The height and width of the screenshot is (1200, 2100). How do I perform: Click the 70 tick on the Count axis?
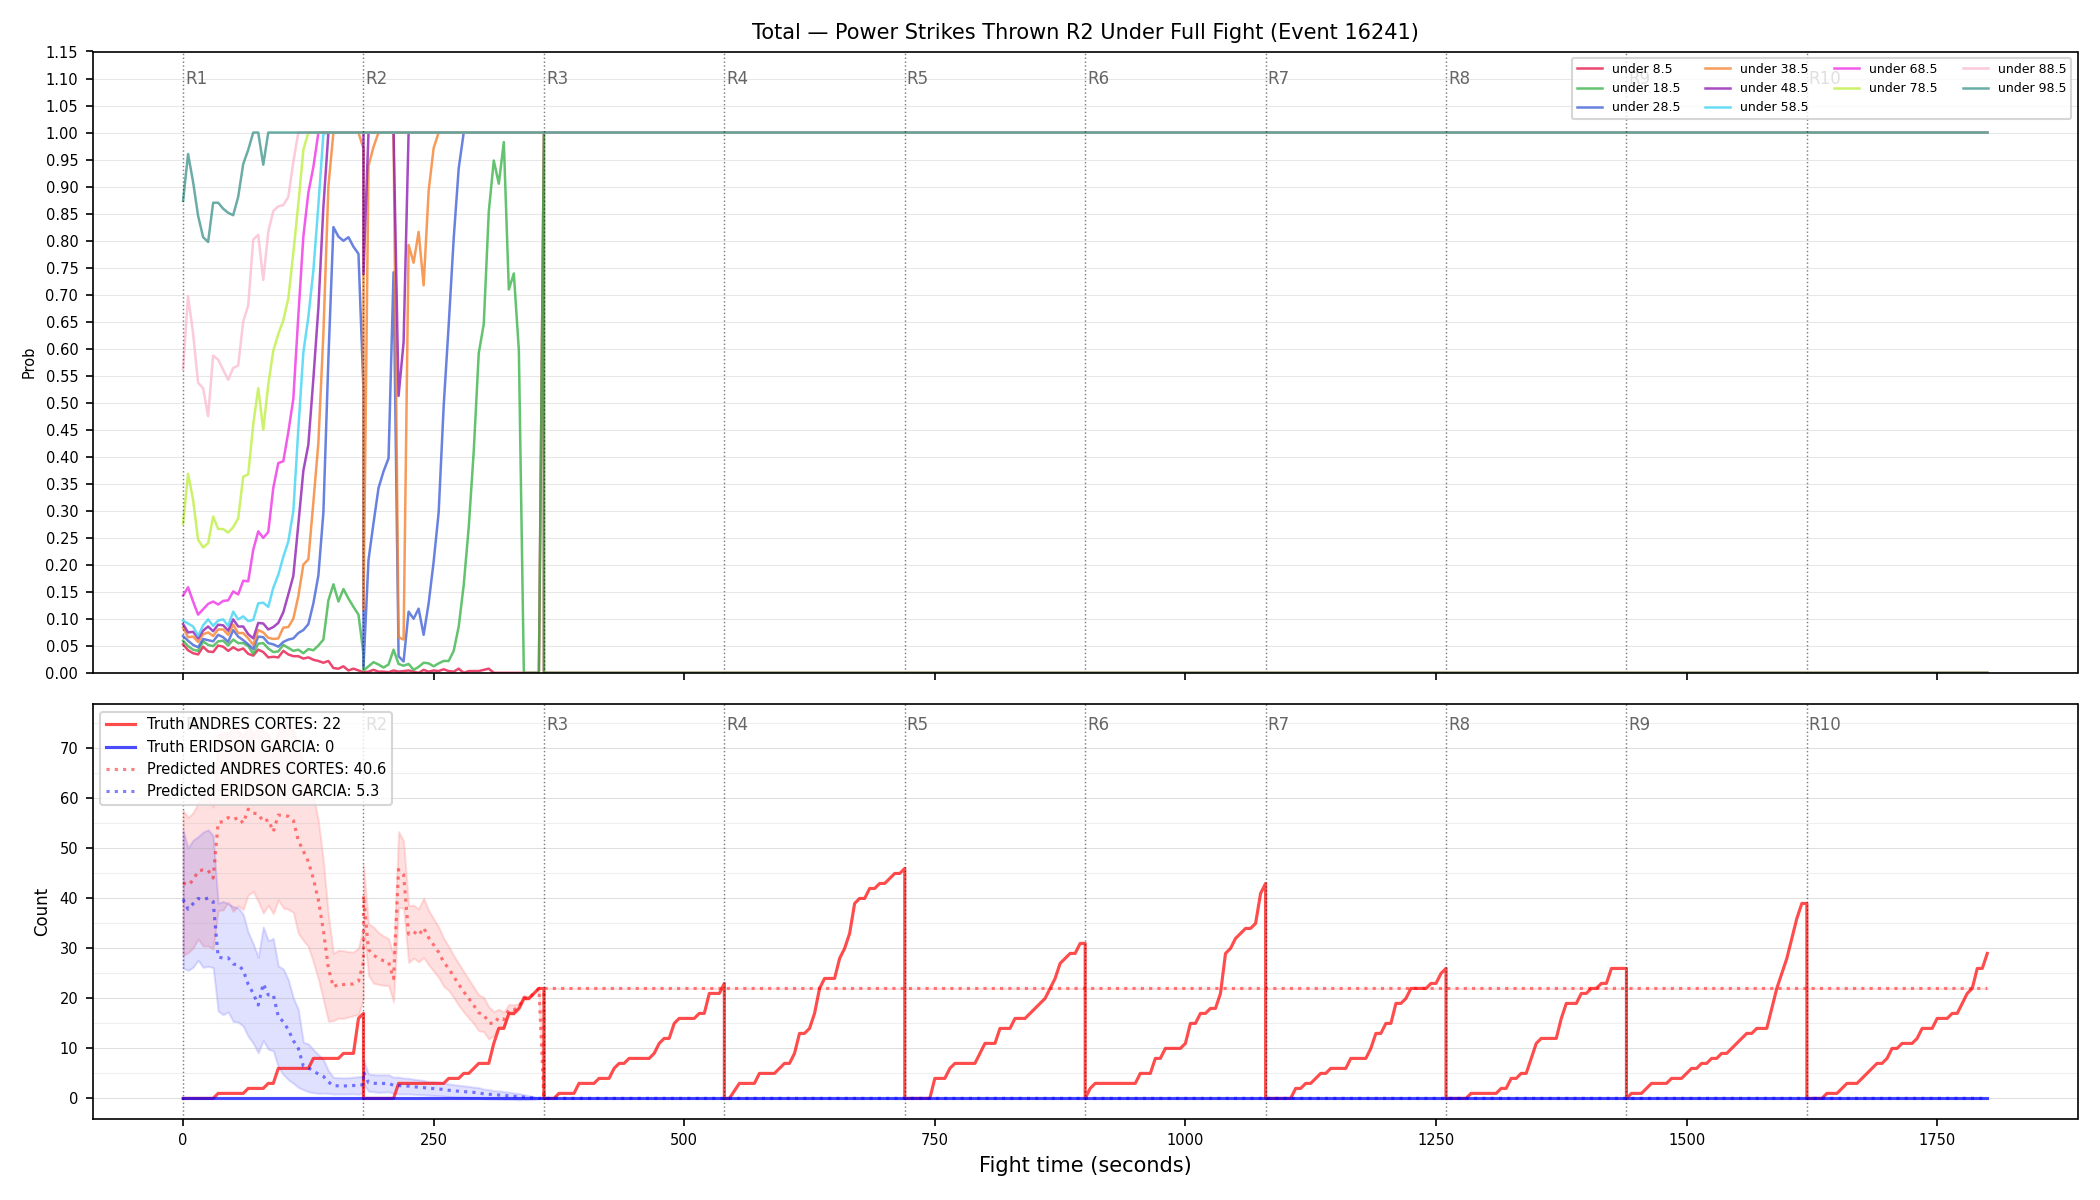tap(69, 748)
